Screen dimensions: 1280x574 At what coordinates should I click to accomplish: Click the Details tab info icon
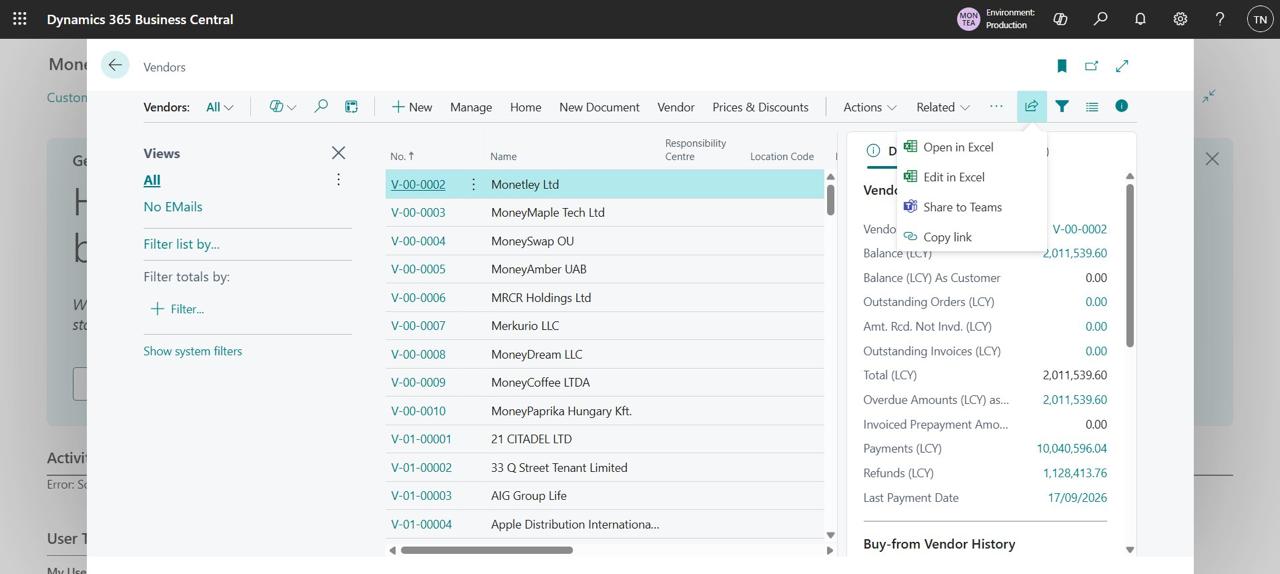click(873, 150)
